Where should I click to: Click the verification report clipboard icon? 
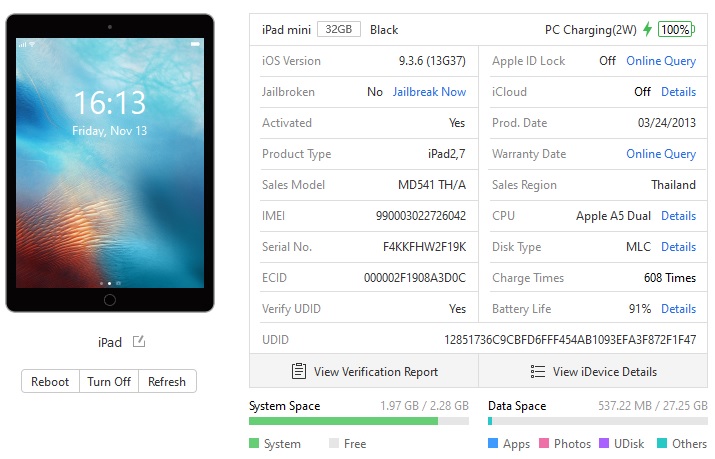coord(299,371)
